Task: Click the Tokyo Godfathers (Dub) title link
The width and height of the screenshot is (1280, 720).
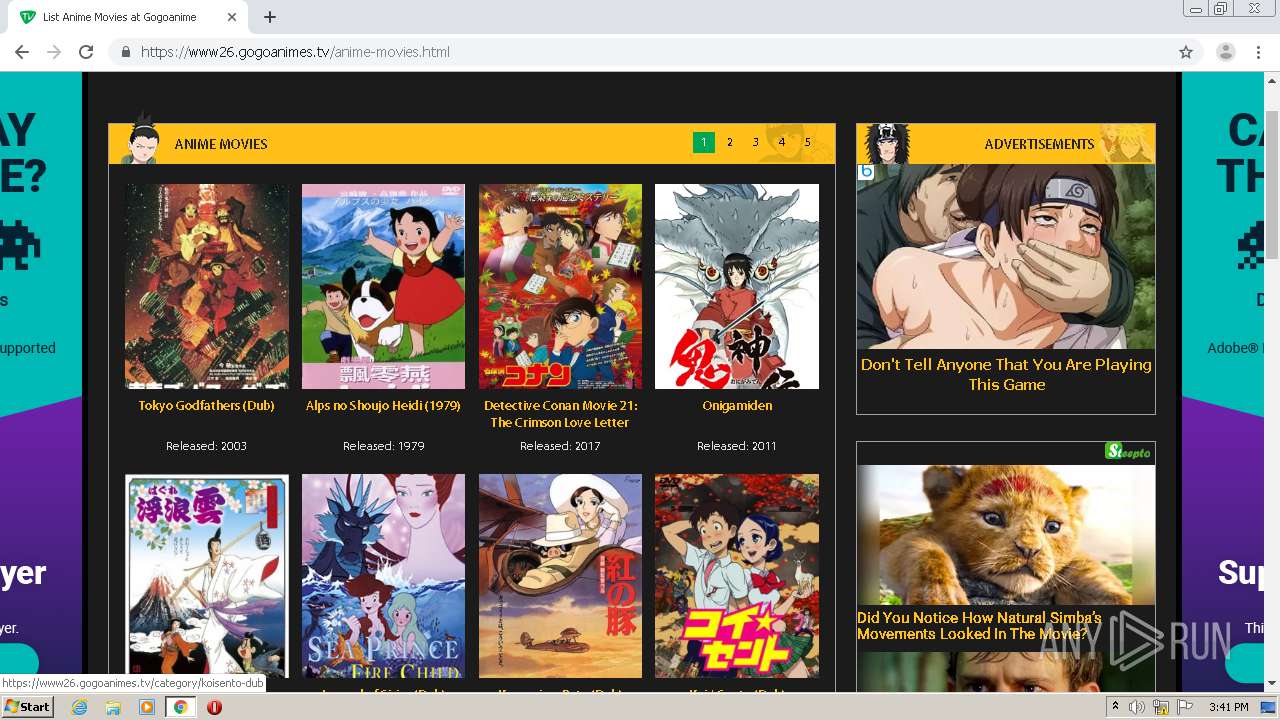Action: click(206, 406)
